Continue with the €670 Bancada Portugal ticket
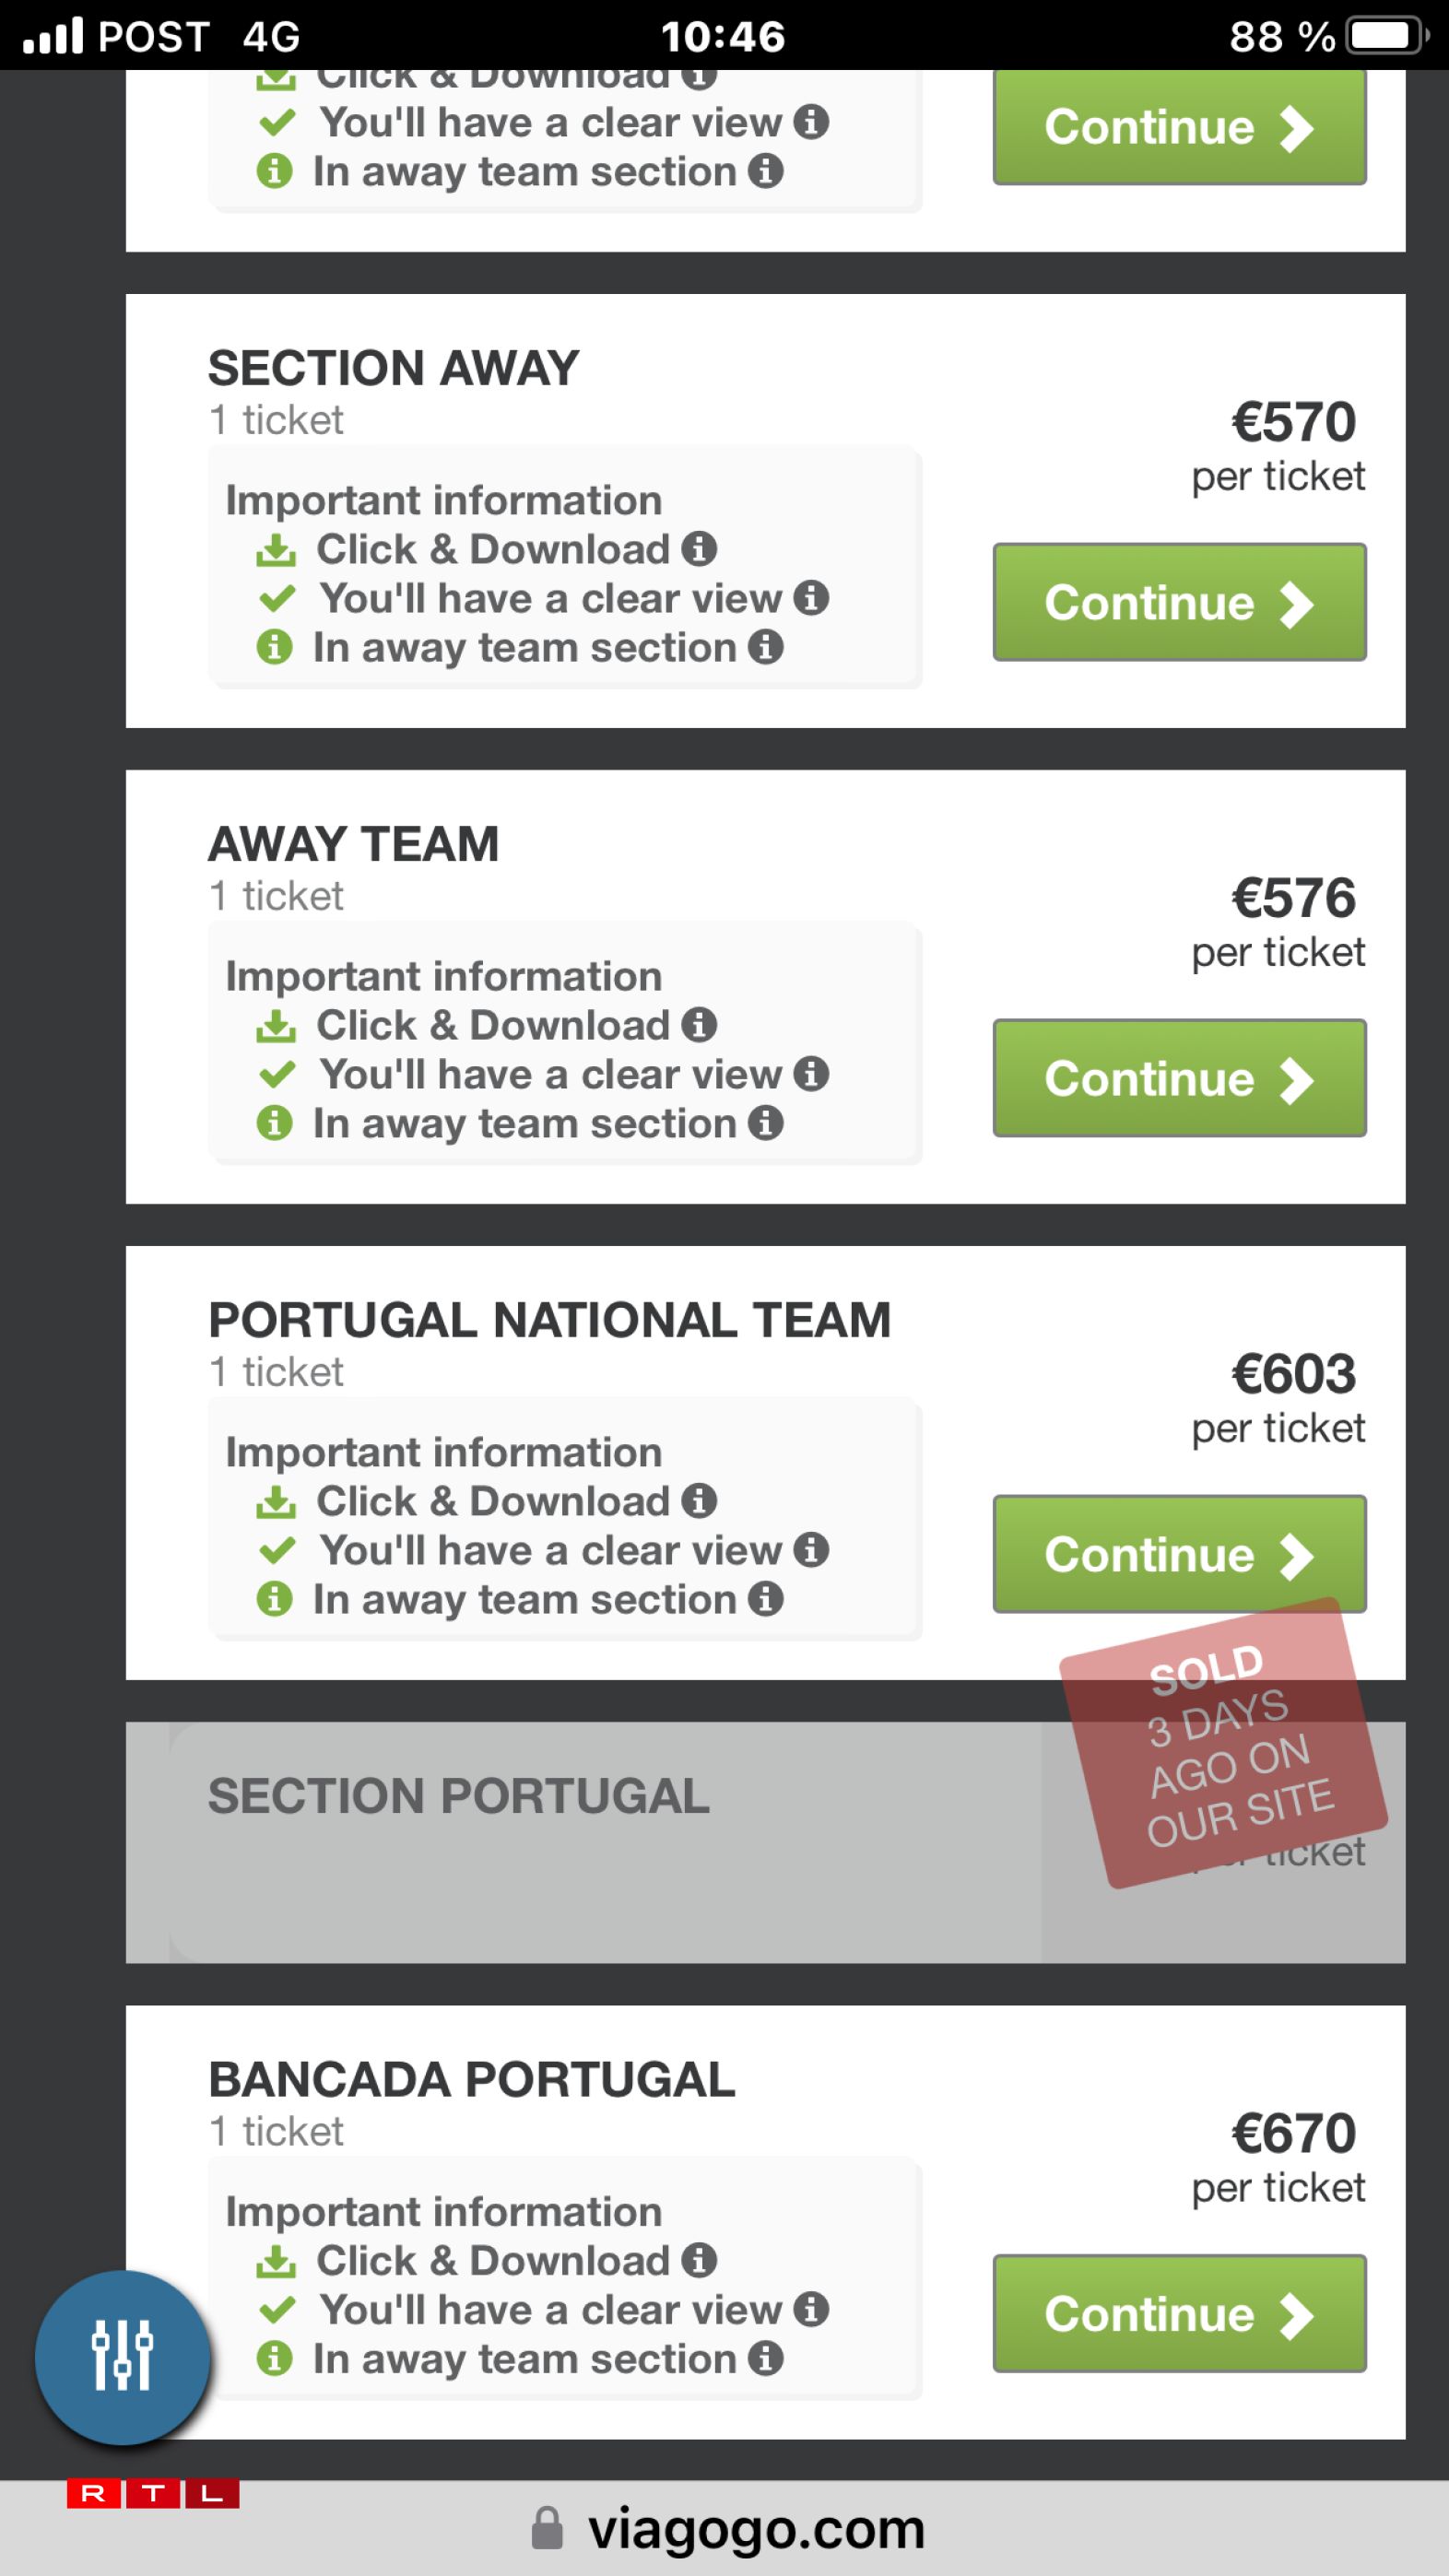Screen dimensions: 1449x2576 tap(1178, 2313)
